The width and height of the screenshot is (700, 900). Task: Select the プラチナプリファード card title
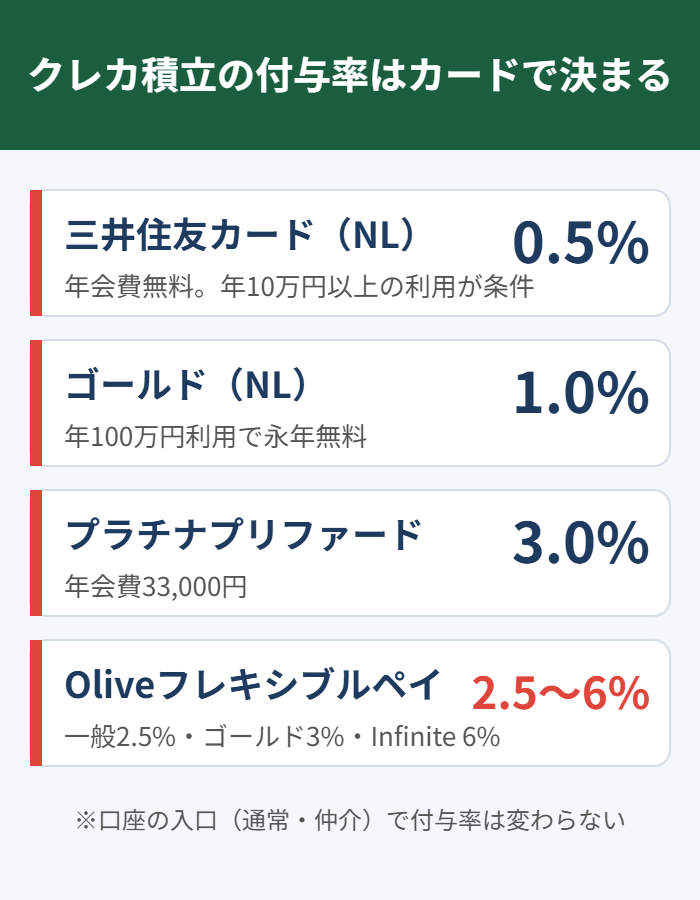coord(243,534)
